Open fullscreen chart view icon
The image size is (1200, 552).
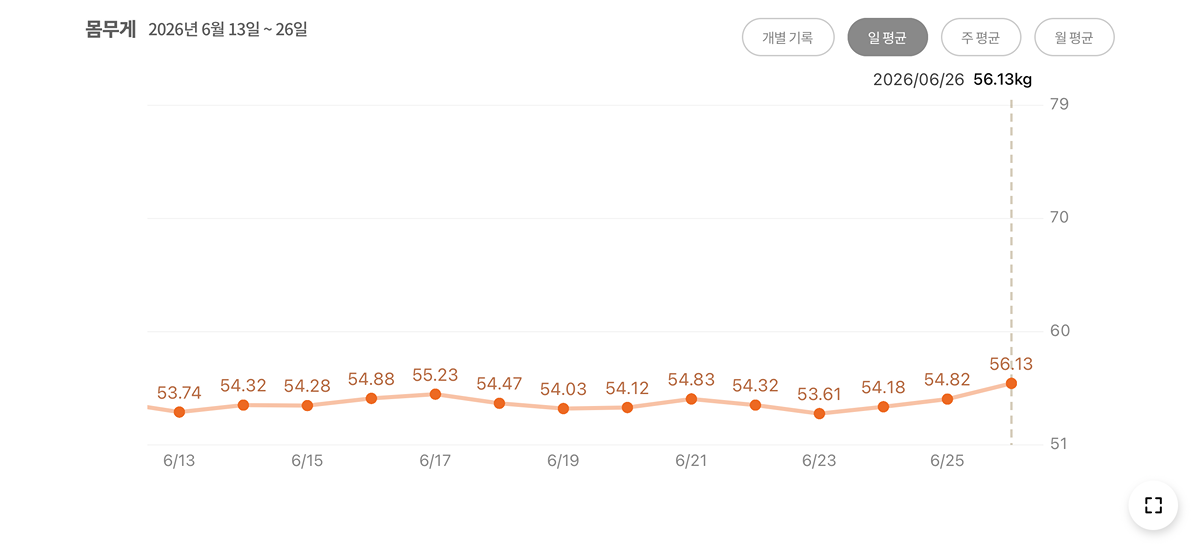coord(1153,505)
